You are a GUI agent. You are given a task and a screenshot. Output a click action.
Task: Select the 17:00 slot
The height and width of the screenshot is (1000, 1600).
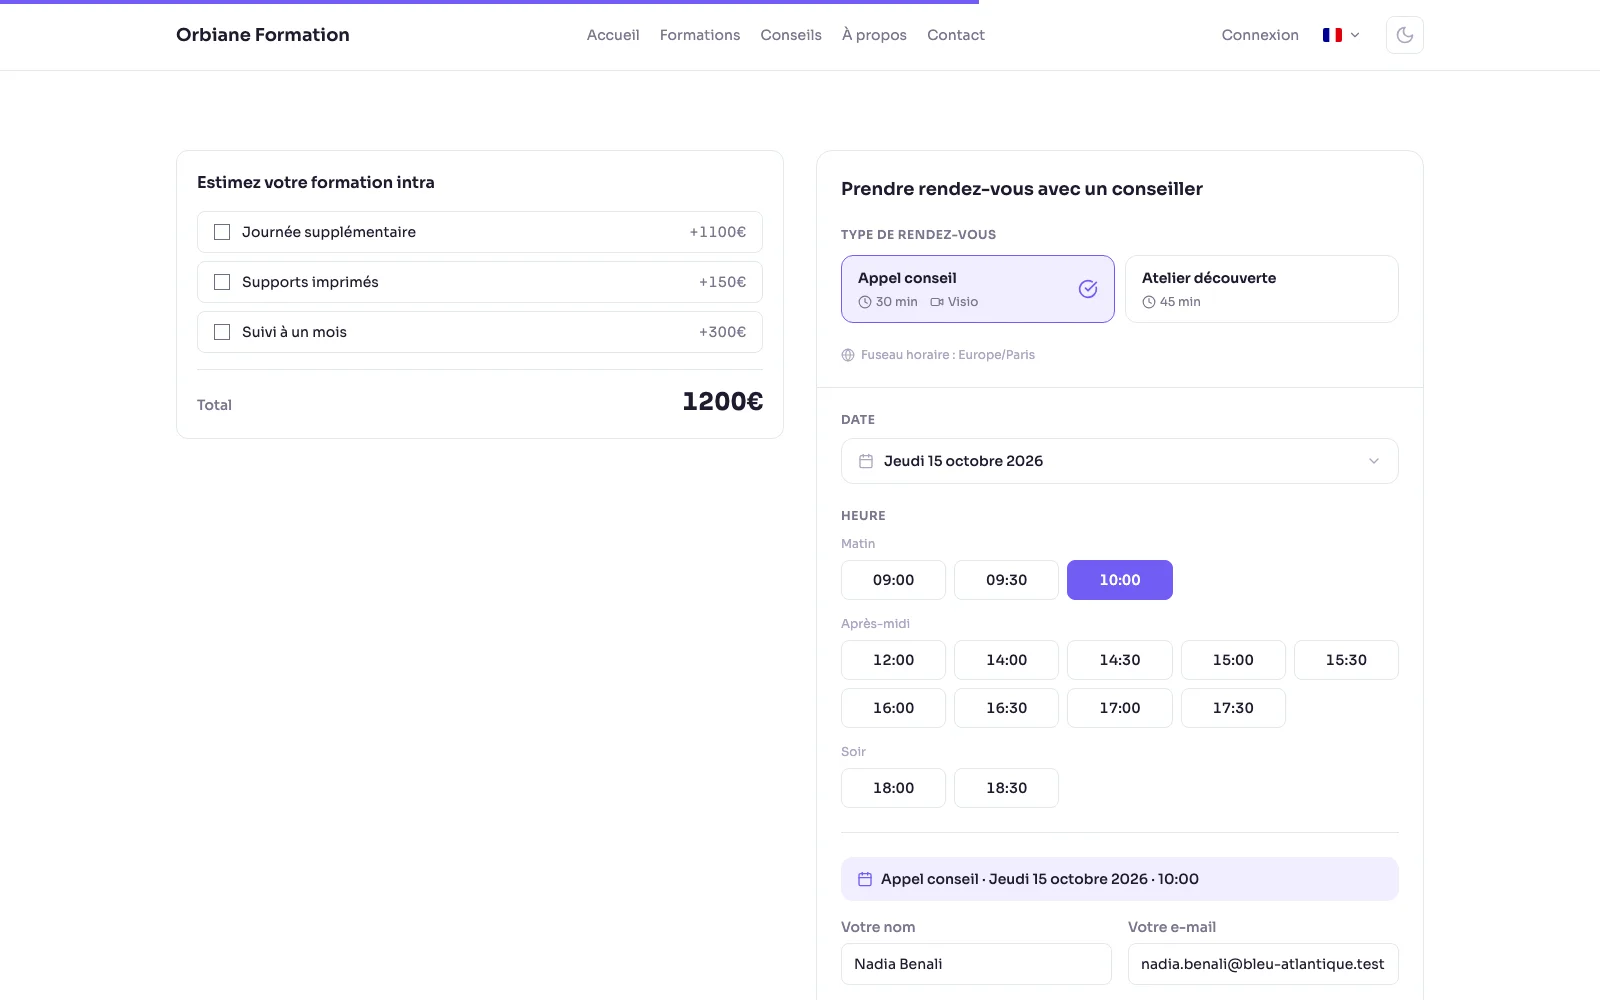click(1120, 708)
